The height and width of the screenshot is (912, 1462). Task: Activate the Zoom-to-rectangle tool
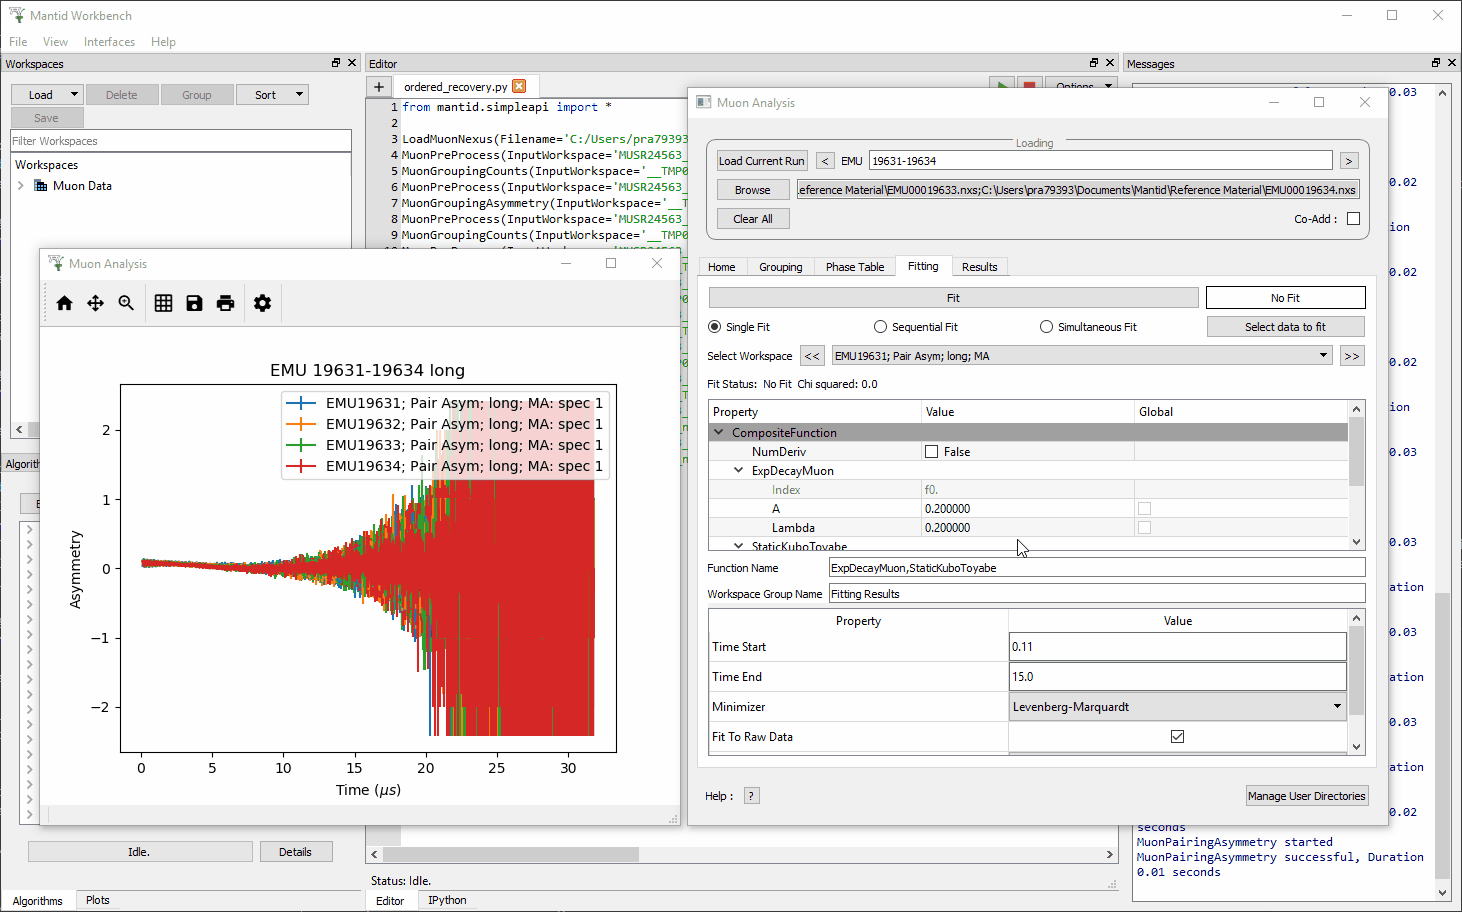126,302
